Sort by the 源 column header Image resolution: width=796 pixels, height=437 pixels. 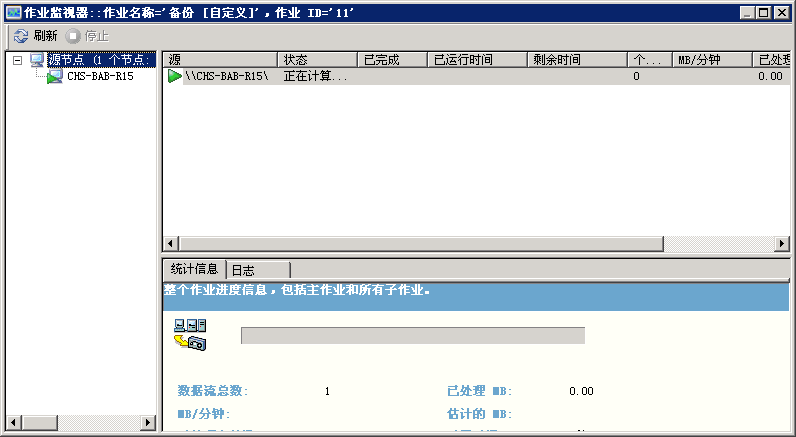pos(220,60)
